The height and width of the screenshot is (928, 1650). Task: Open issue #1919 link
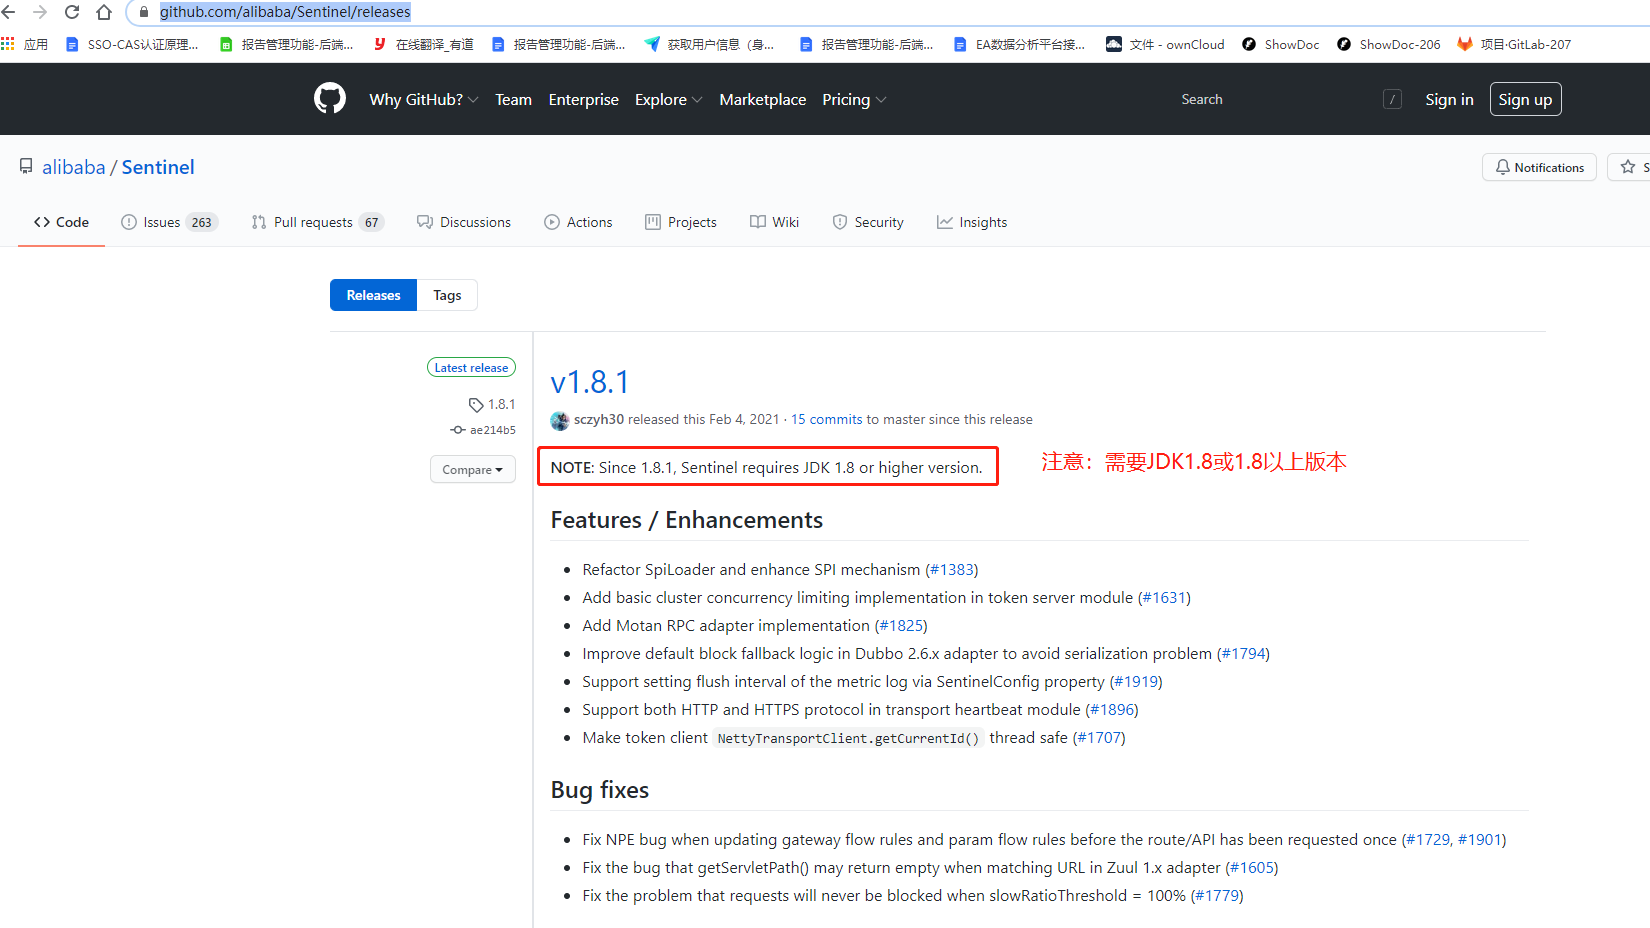point(1136,681)
